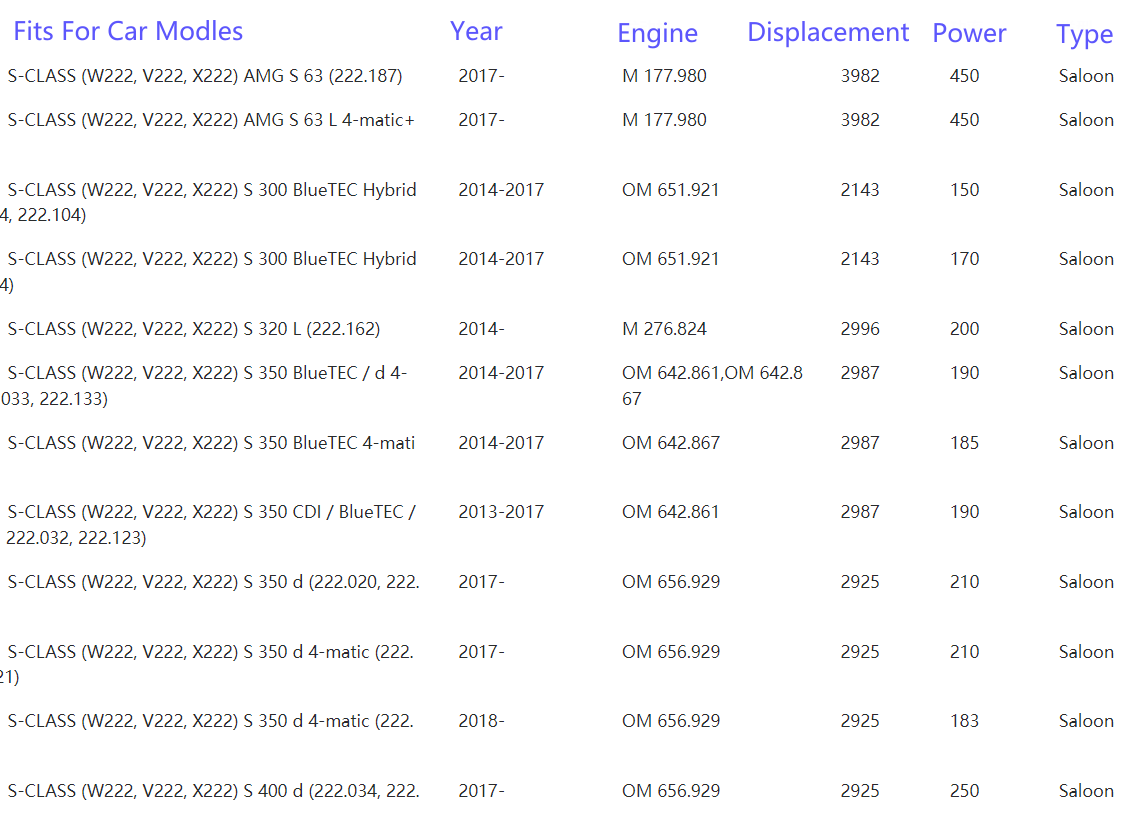Click the power value 185
The height and width of the screenshot is (818, 1138).
[x=964, y=443]
